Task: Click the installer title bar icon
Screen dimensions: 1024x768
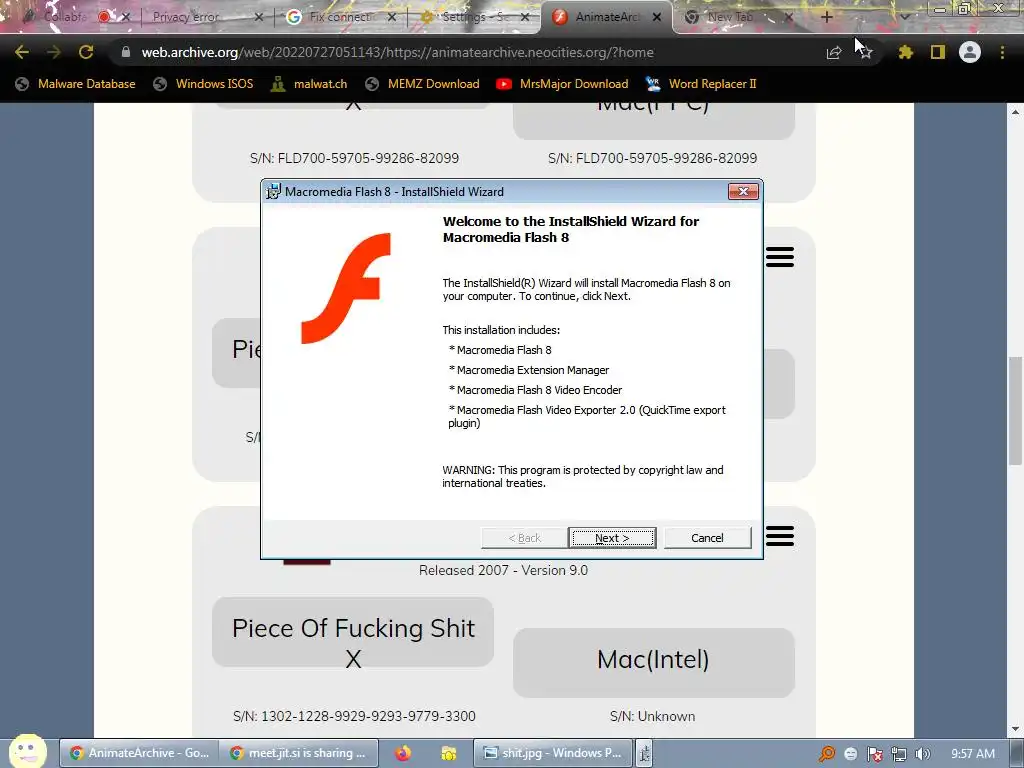Action: [274, 191]
